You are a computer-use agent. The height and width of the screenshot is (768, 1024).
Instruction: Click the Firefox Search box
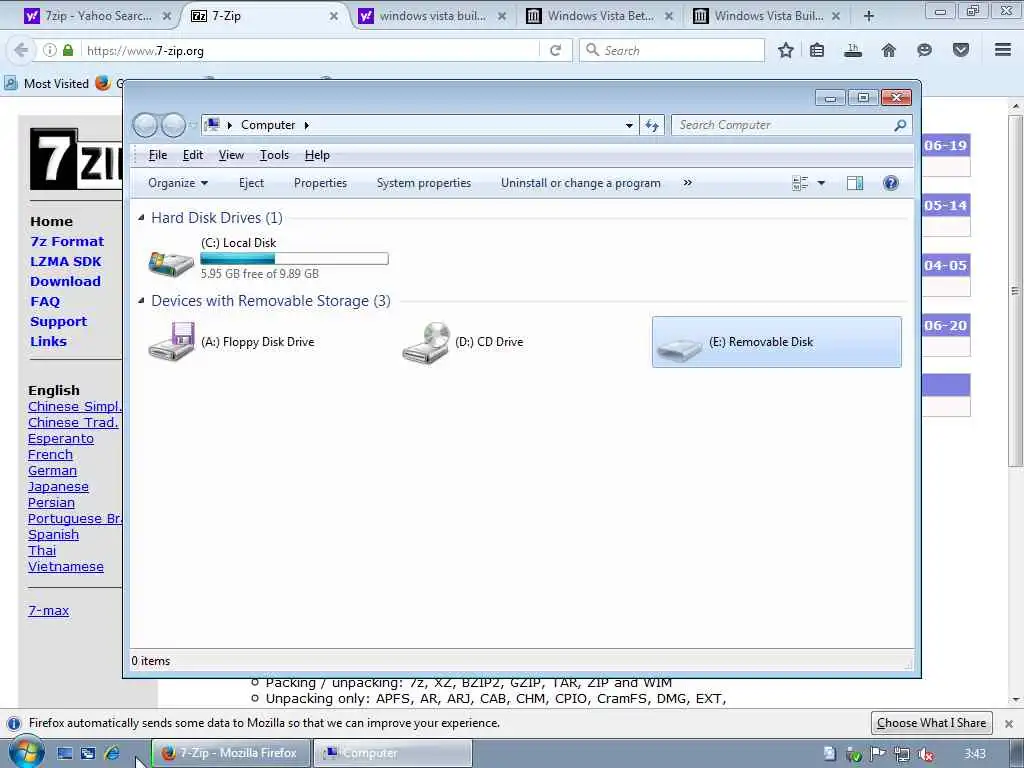coord(672,50)
